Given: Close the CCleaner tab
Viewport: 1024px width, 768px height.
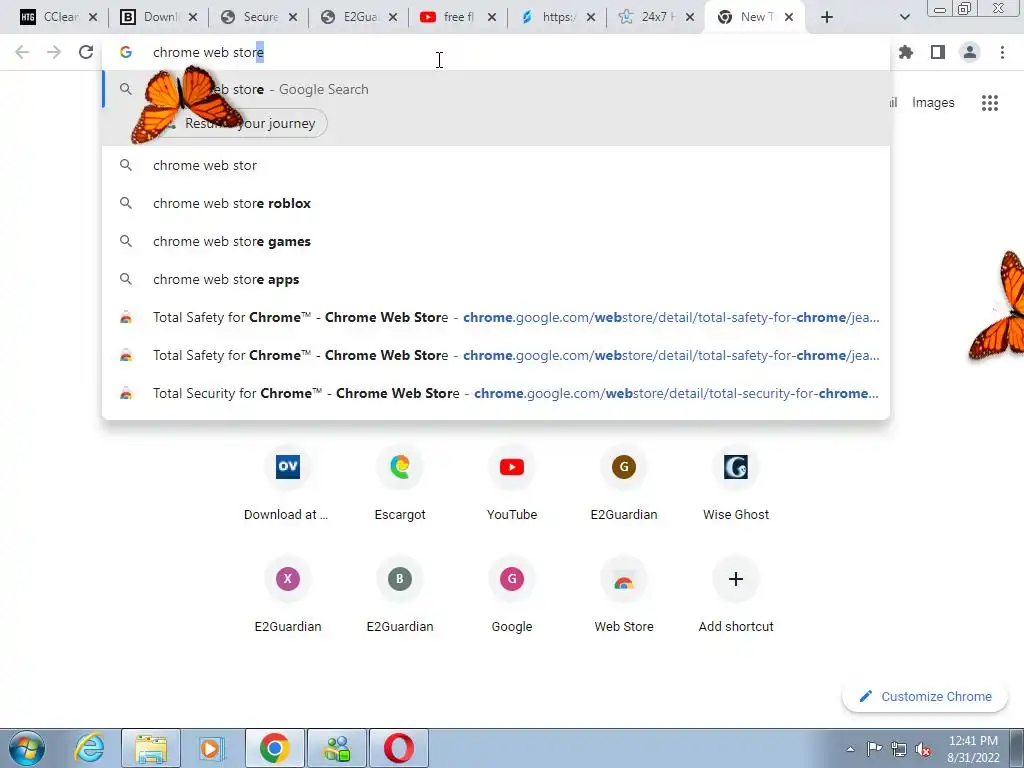Looking at the screenshot, I should pyautogui.click(x=93, y=17).
